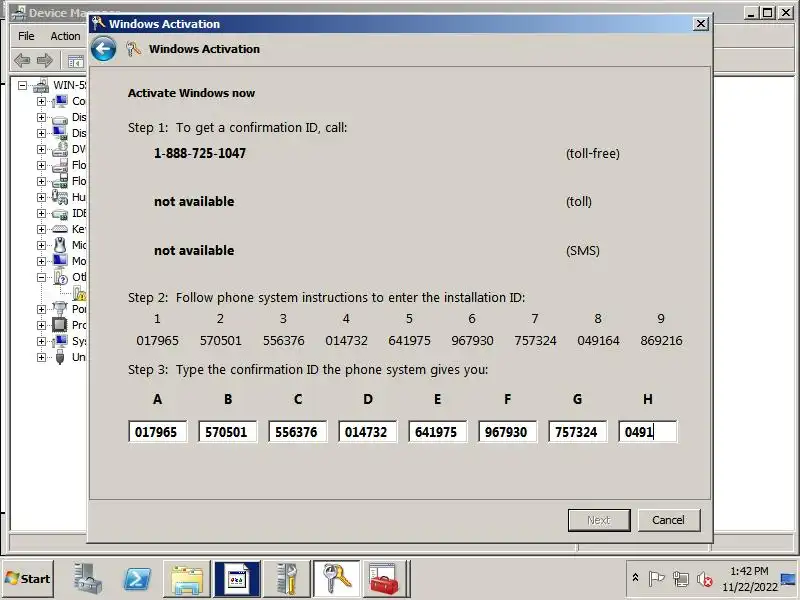Click confirmation ID field D
The image size is (800, 600).
tap(367, 432)
